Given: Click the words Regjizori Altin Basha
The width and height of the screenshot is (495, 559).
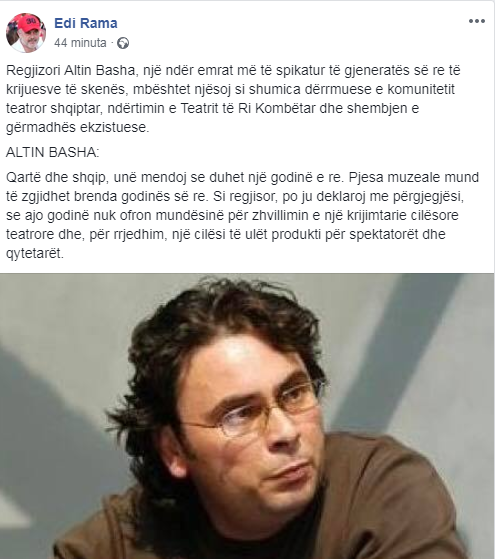Looking at the screenshot, I should tap(70, 70).
